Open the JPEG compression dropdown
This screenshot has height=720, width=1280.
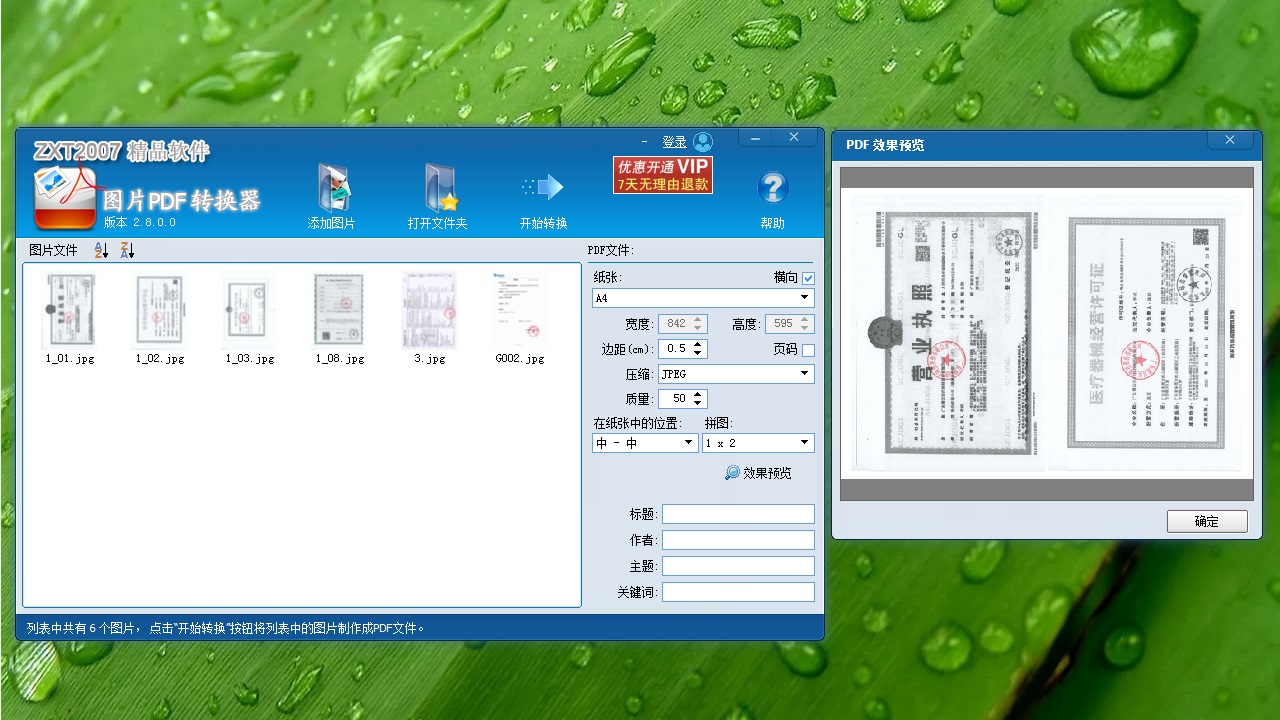(x=736, y=373)
